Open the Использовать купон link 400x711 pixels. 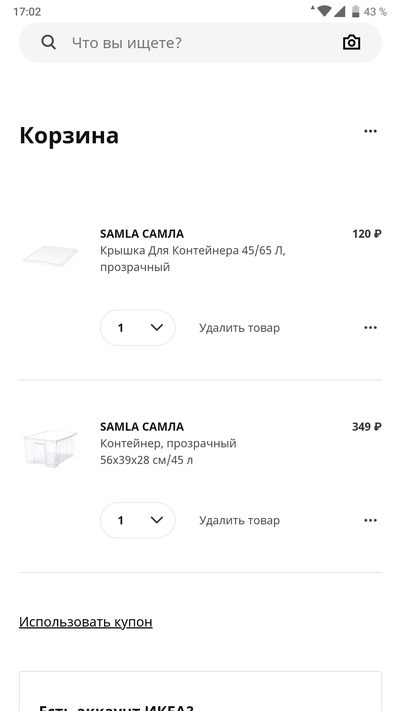pos(86,622)
